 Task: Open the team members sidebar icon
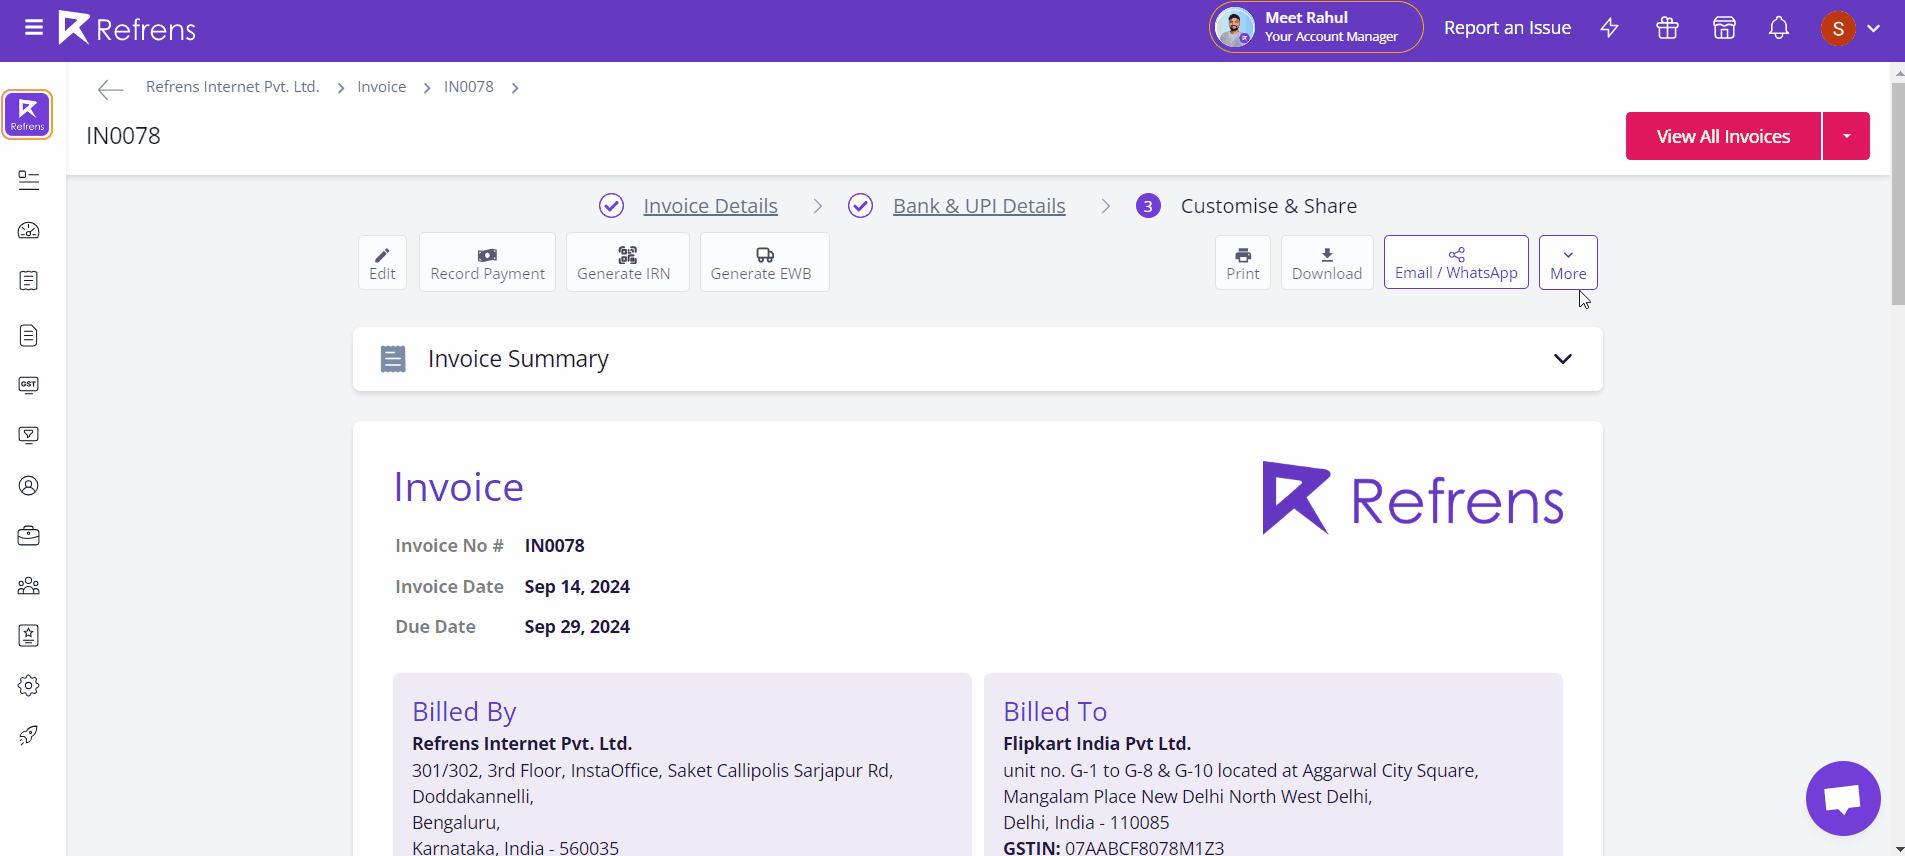[x=29, y=586]
